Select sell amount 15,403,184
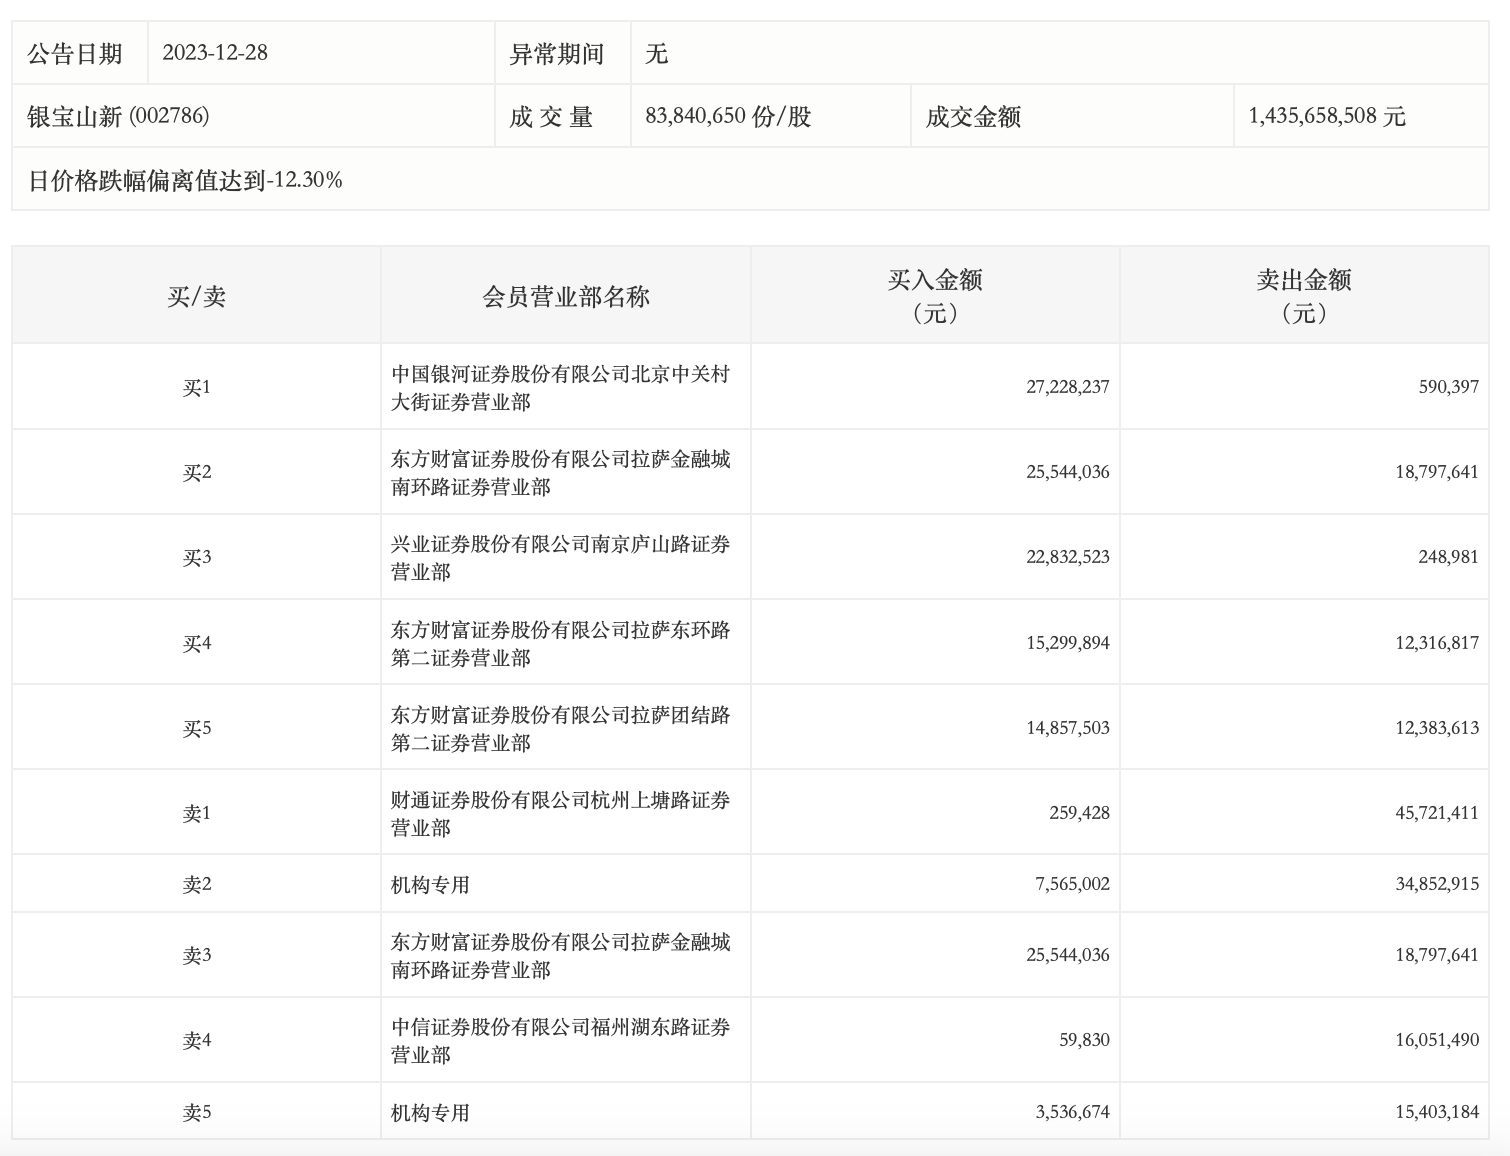This screenshot has width=1510, height=1156. click(x=1437, y=1112)
